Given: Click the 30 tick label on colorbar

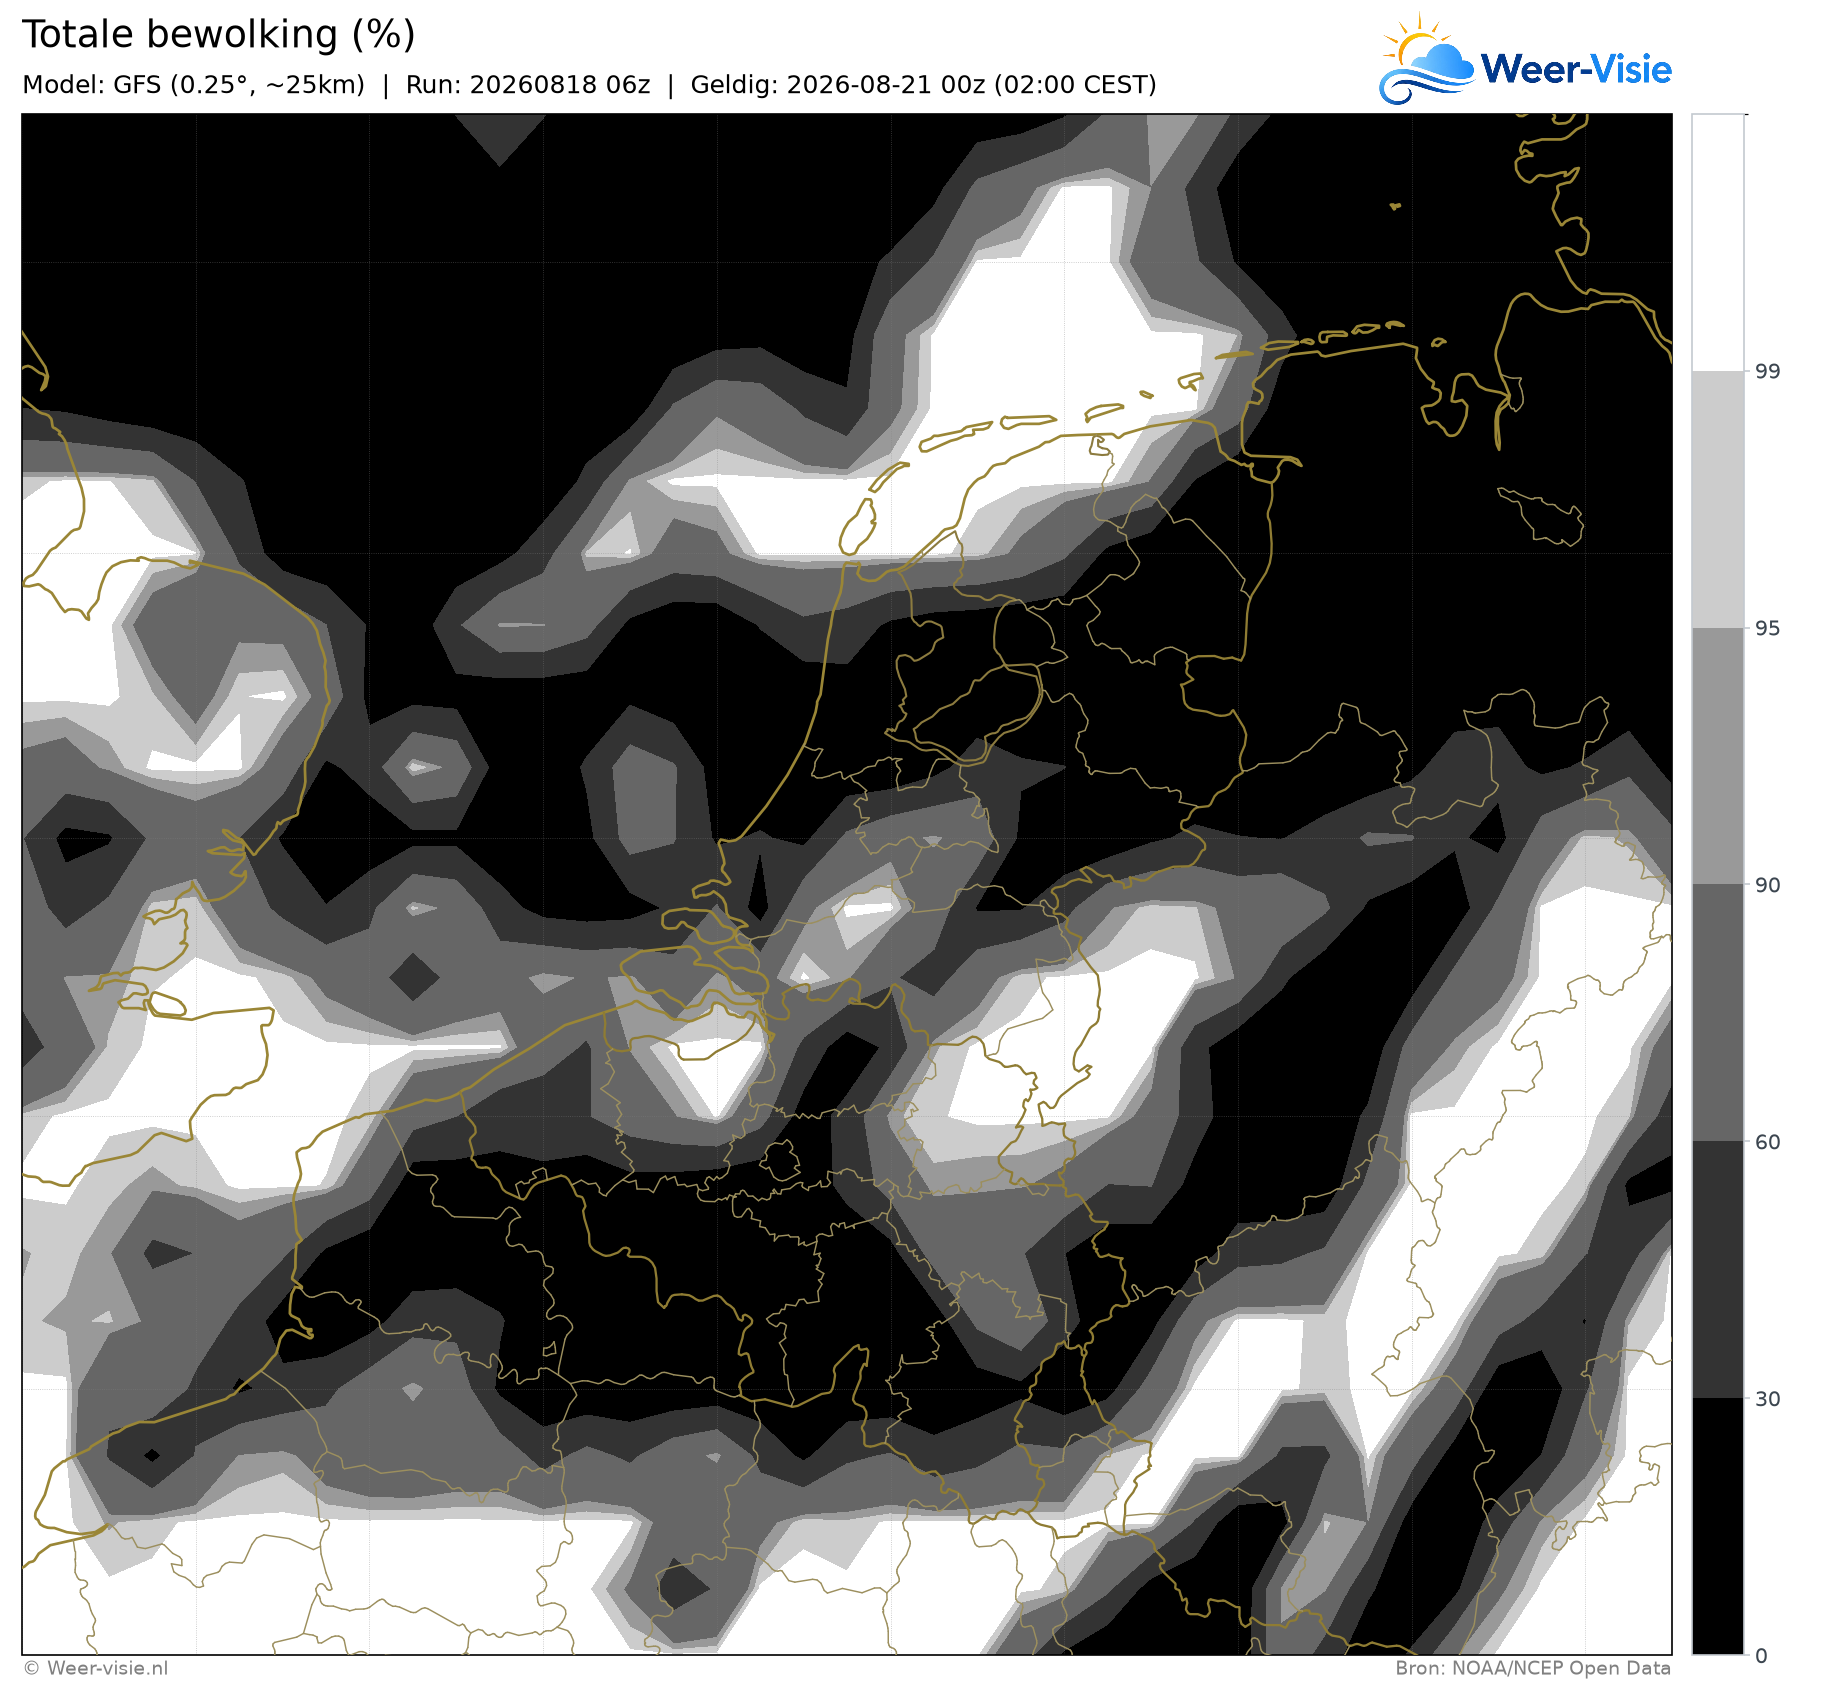Looking at the screenshot, I should (x=1768, y=1398).
